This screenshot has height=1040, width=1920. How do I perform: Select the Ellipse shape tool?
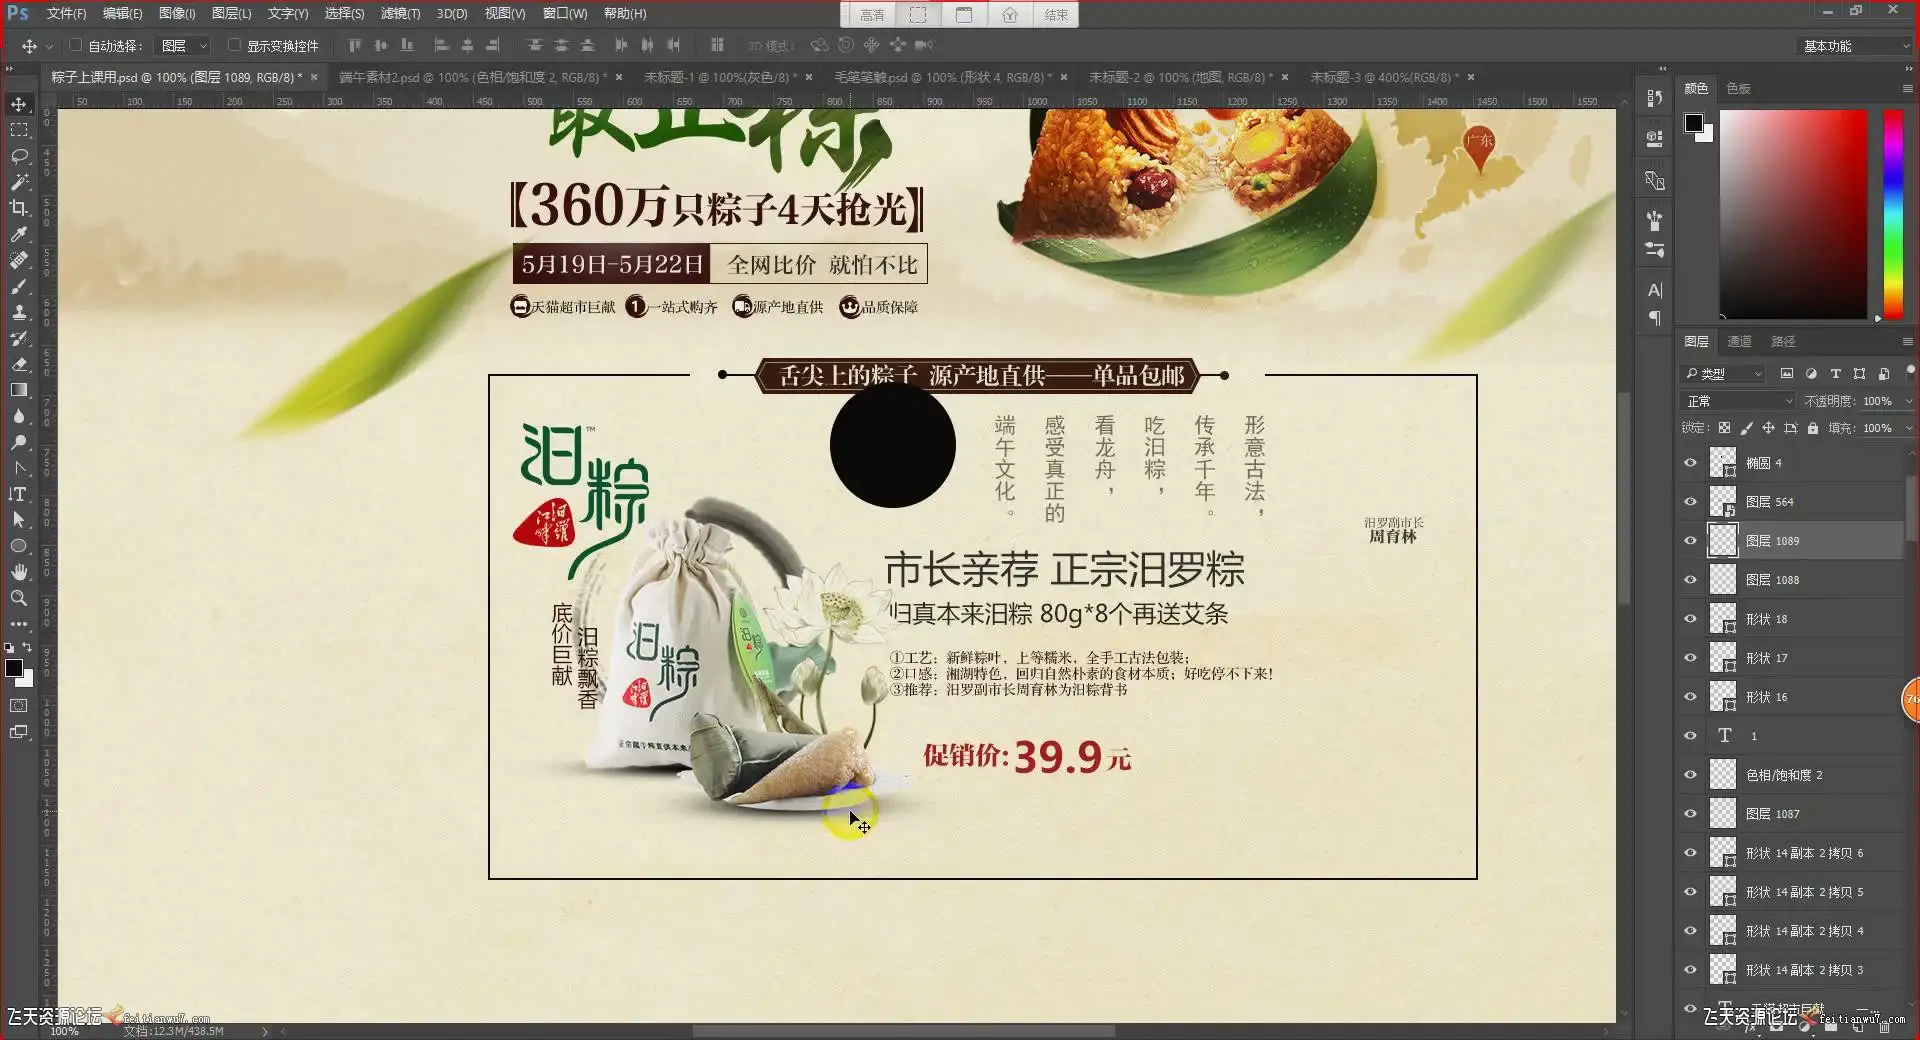(19, 546)
